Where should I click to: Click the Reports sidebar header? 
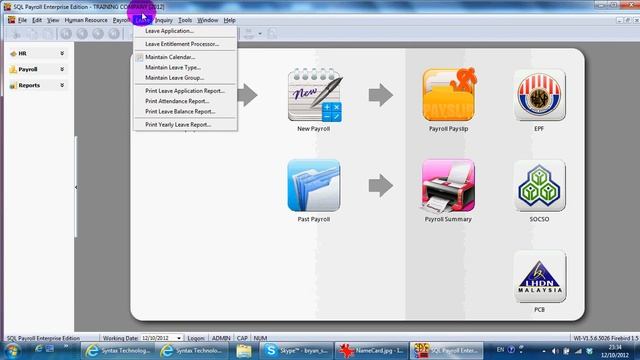pos(37,85)
